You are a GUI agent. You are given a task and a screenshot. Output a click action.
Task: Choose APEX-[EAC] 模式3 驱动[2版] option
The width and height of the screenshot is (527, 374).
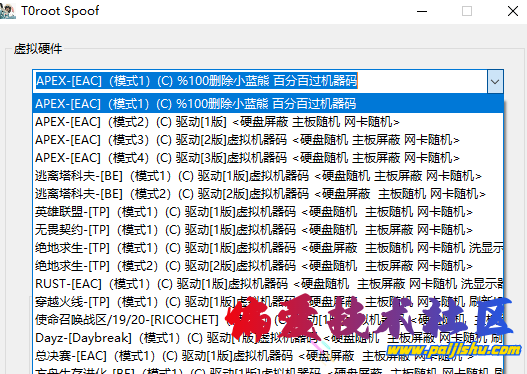(x=268, y=140)
